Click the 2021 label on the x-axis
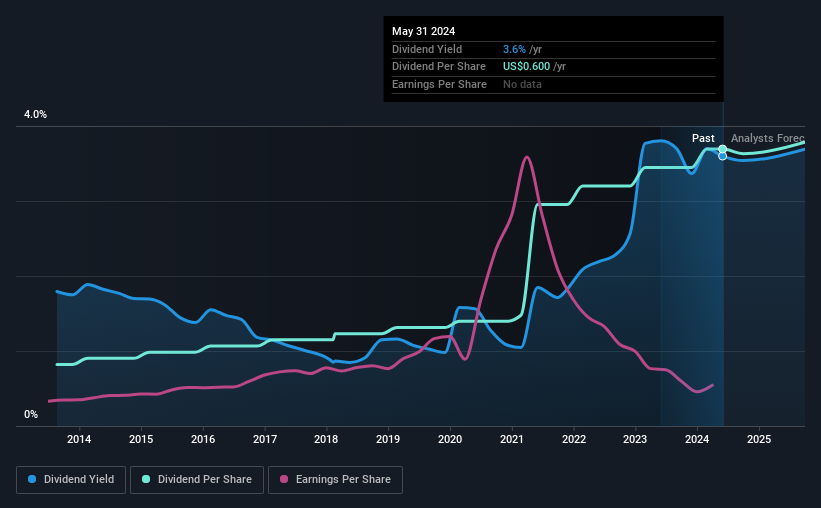 point(512,439)
